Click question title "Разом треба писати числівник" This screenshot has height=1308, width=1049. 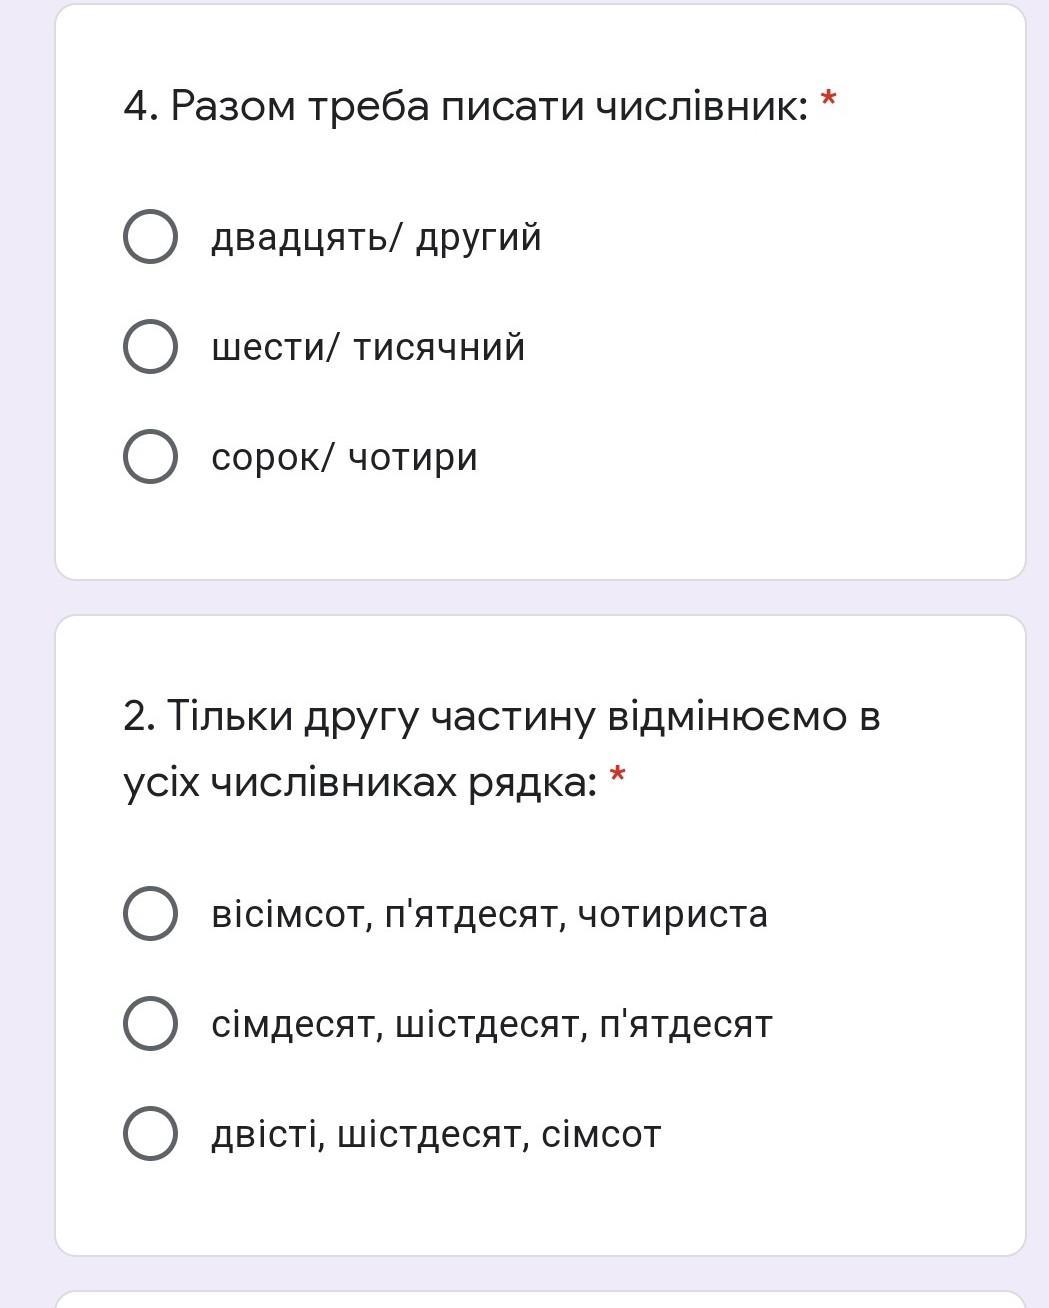pos(465,105)
